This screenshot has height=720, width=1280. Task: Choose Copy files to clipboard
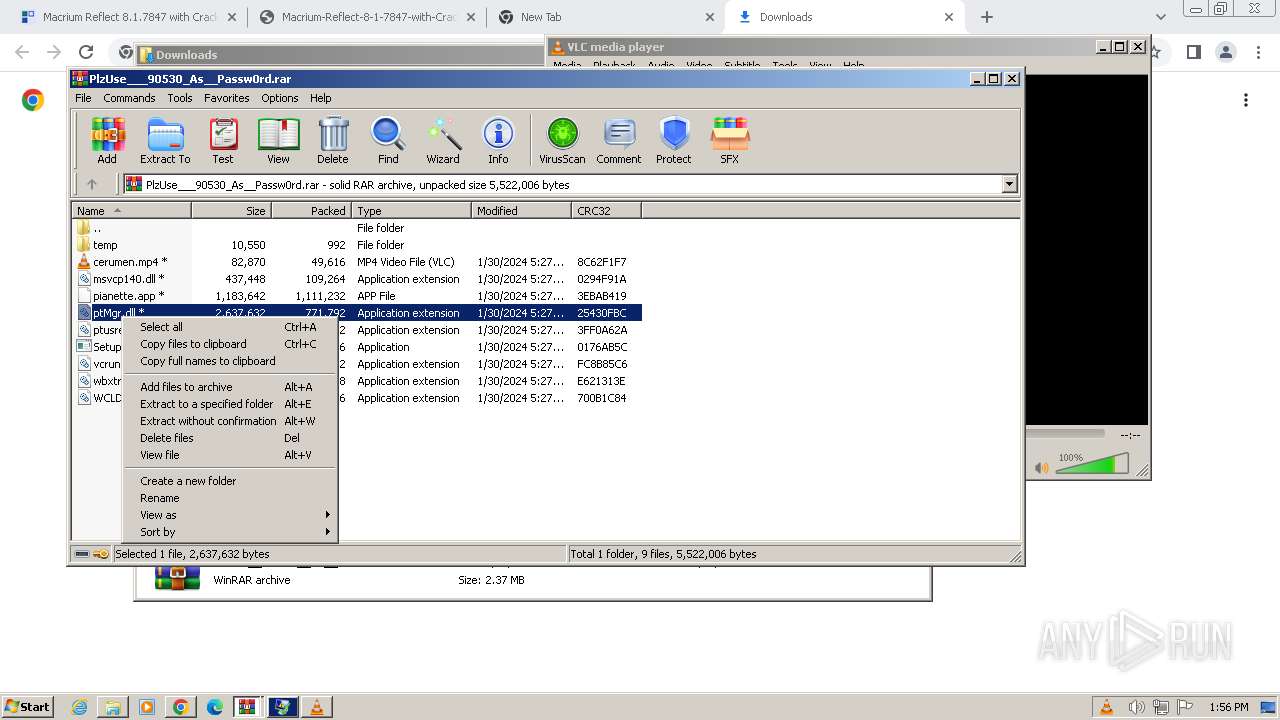coord(230,344)
